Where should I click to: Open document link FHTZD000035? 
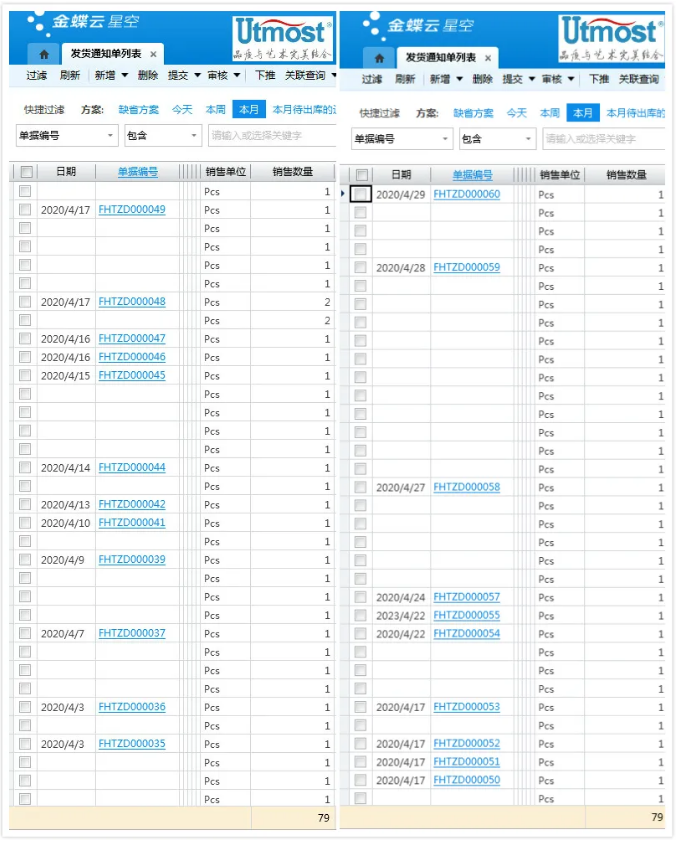click(132, 743)
